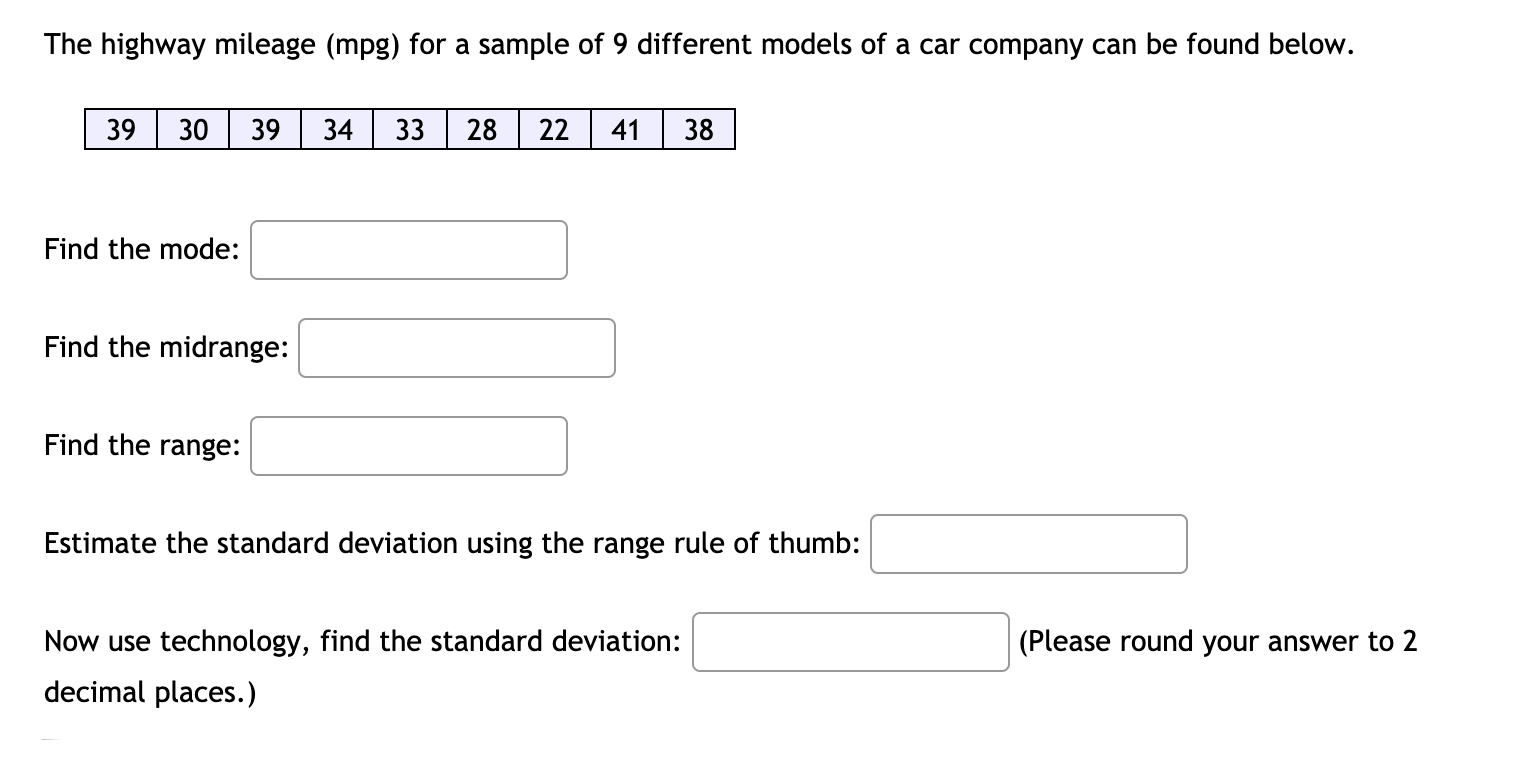Select the table cell containing 34
1524x762 pixels.
(336, 129)
